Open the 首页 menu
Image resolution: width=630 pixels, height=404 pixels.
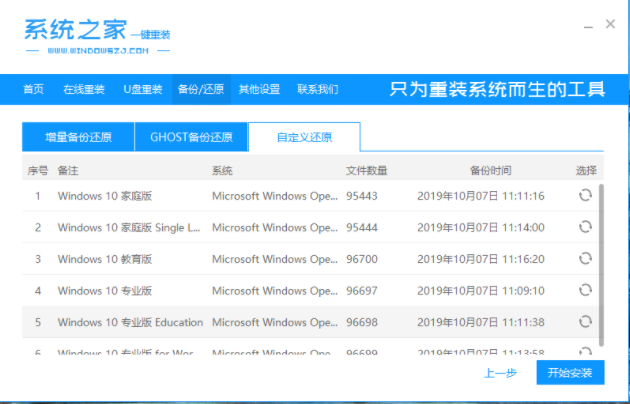point(34,89)
